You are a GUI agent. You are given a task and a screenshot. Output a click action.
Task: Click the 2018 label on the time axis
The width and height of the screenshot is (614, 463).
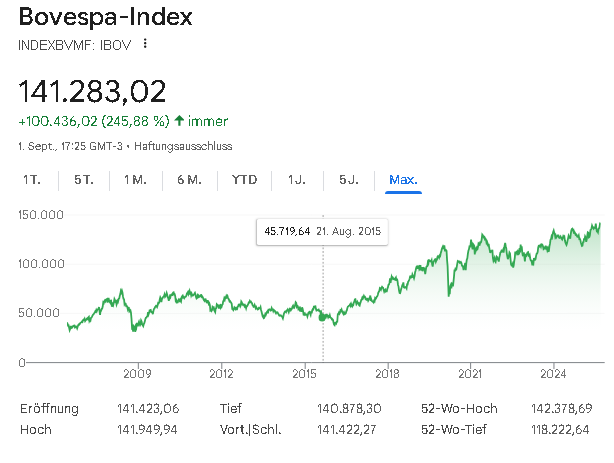[x=387, y=374]
